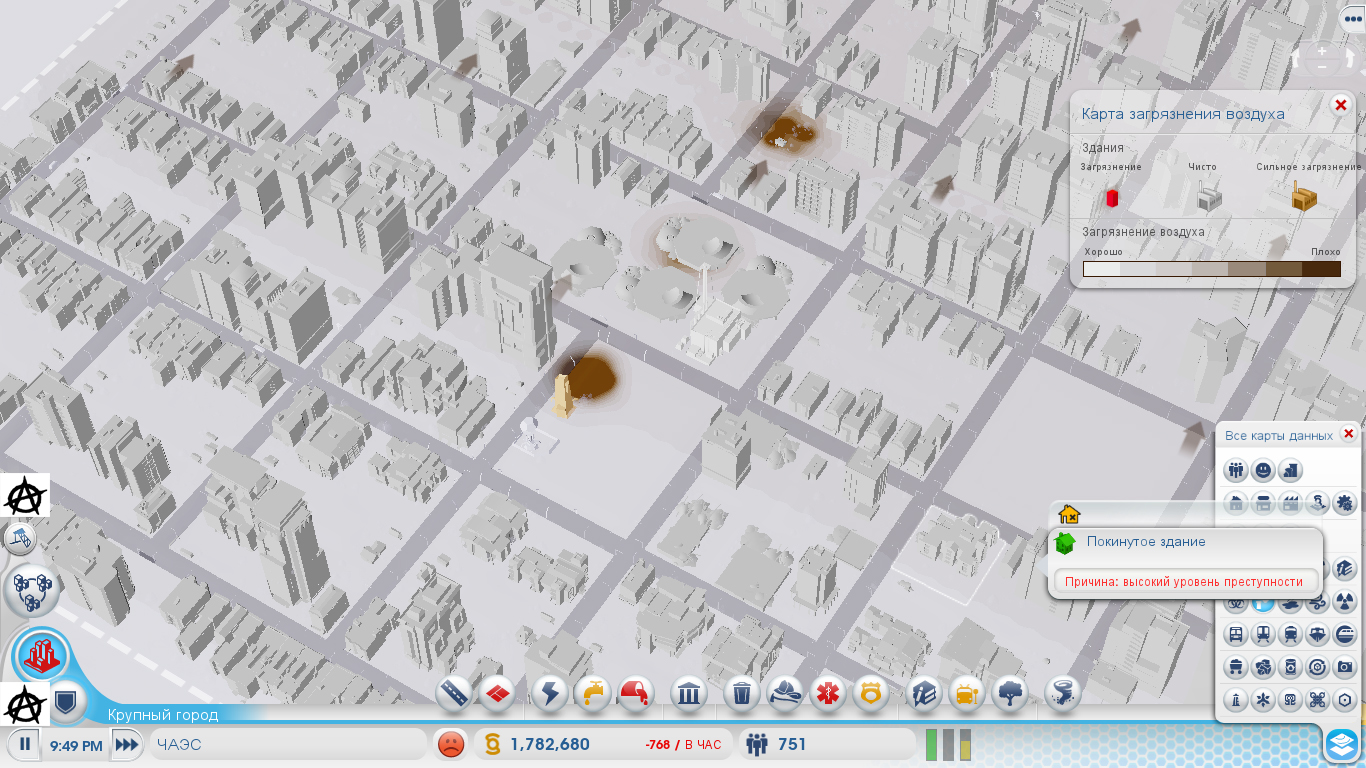Open the Disasters tornado menu
This screenshot has width=1366, height=768.
tap(1062, 693)
